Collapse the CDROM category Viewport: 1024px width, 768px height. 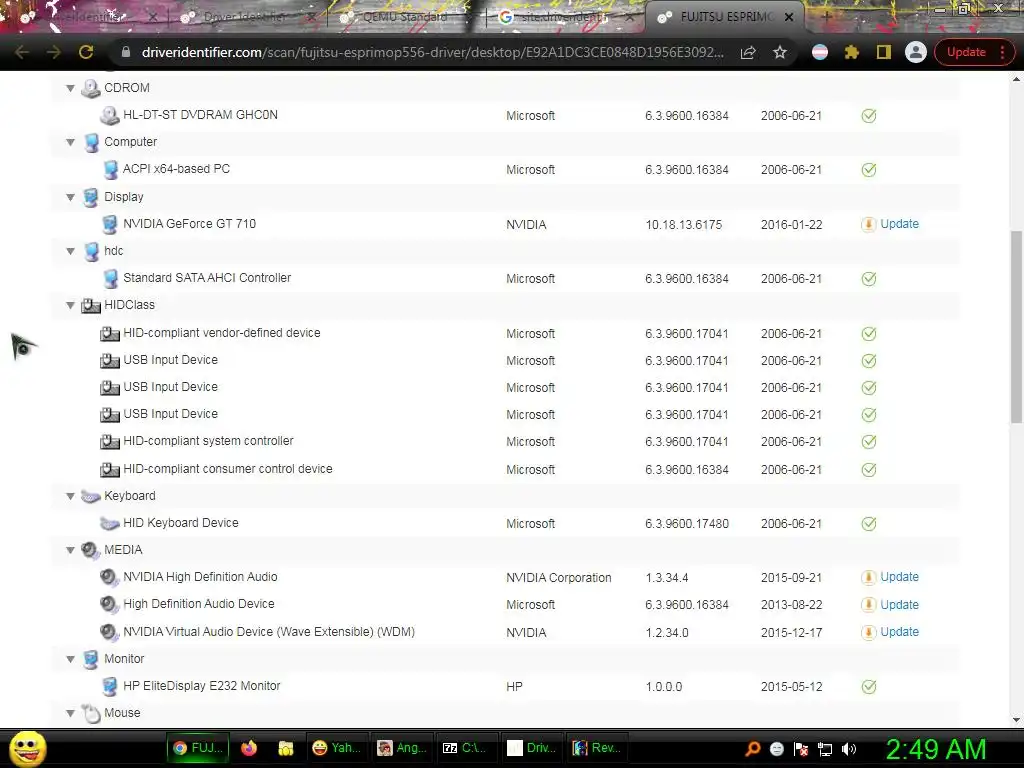tap(71, 88)
